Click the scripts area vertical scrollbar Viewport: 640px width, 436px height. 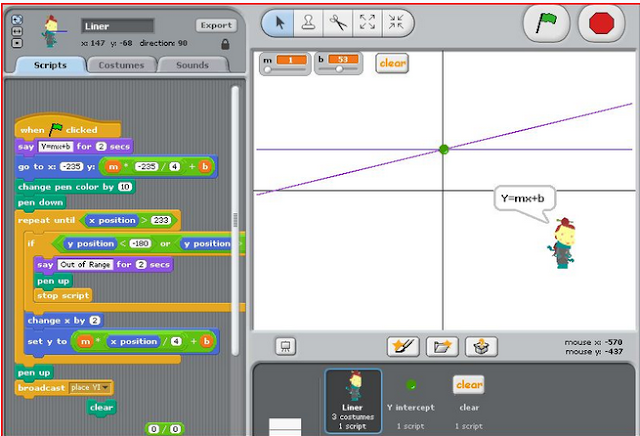pos(235,220)
